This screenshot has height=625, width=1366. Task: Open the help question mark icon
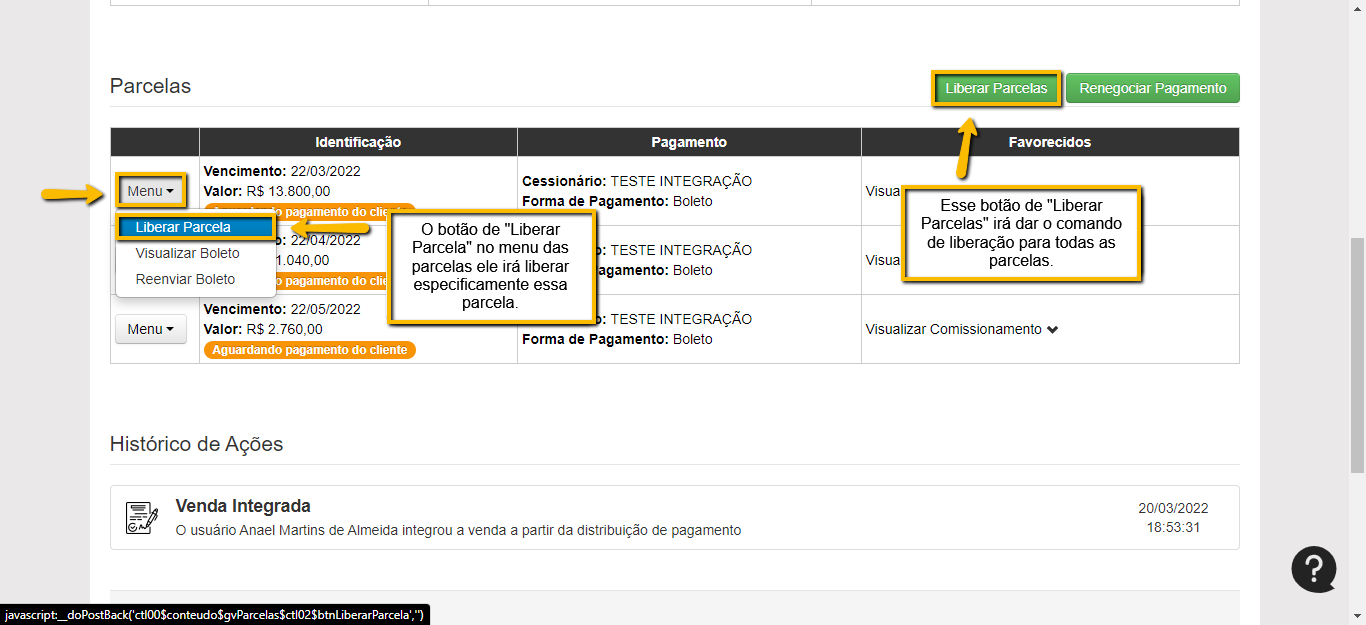1313,569
